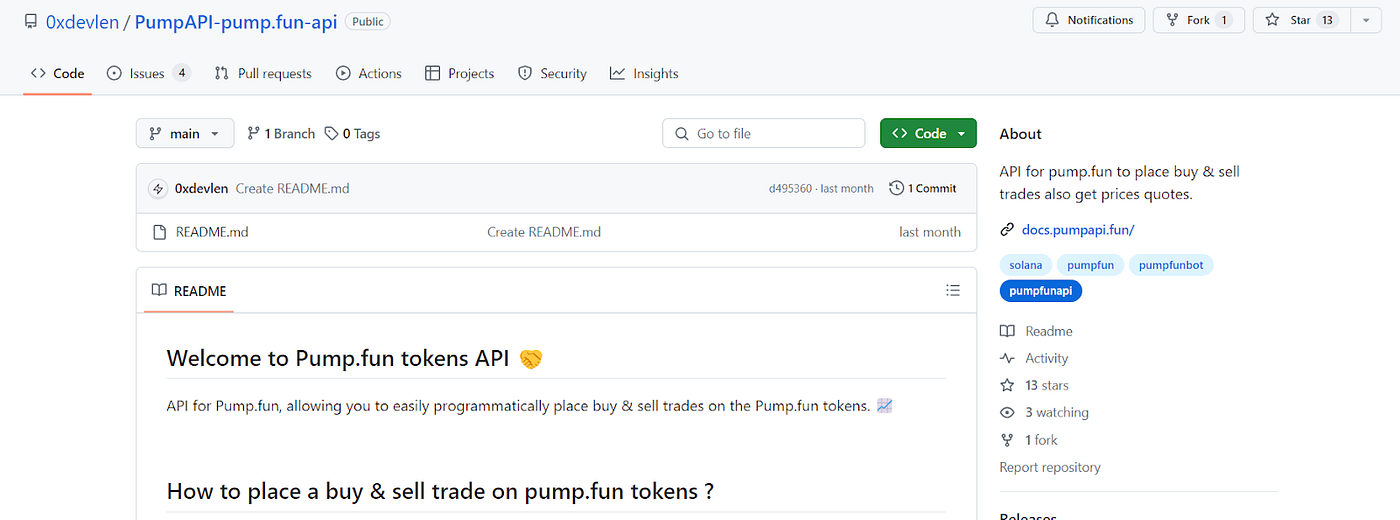Click heading How to place a buy & sell trade

click(x=440, y=491)
